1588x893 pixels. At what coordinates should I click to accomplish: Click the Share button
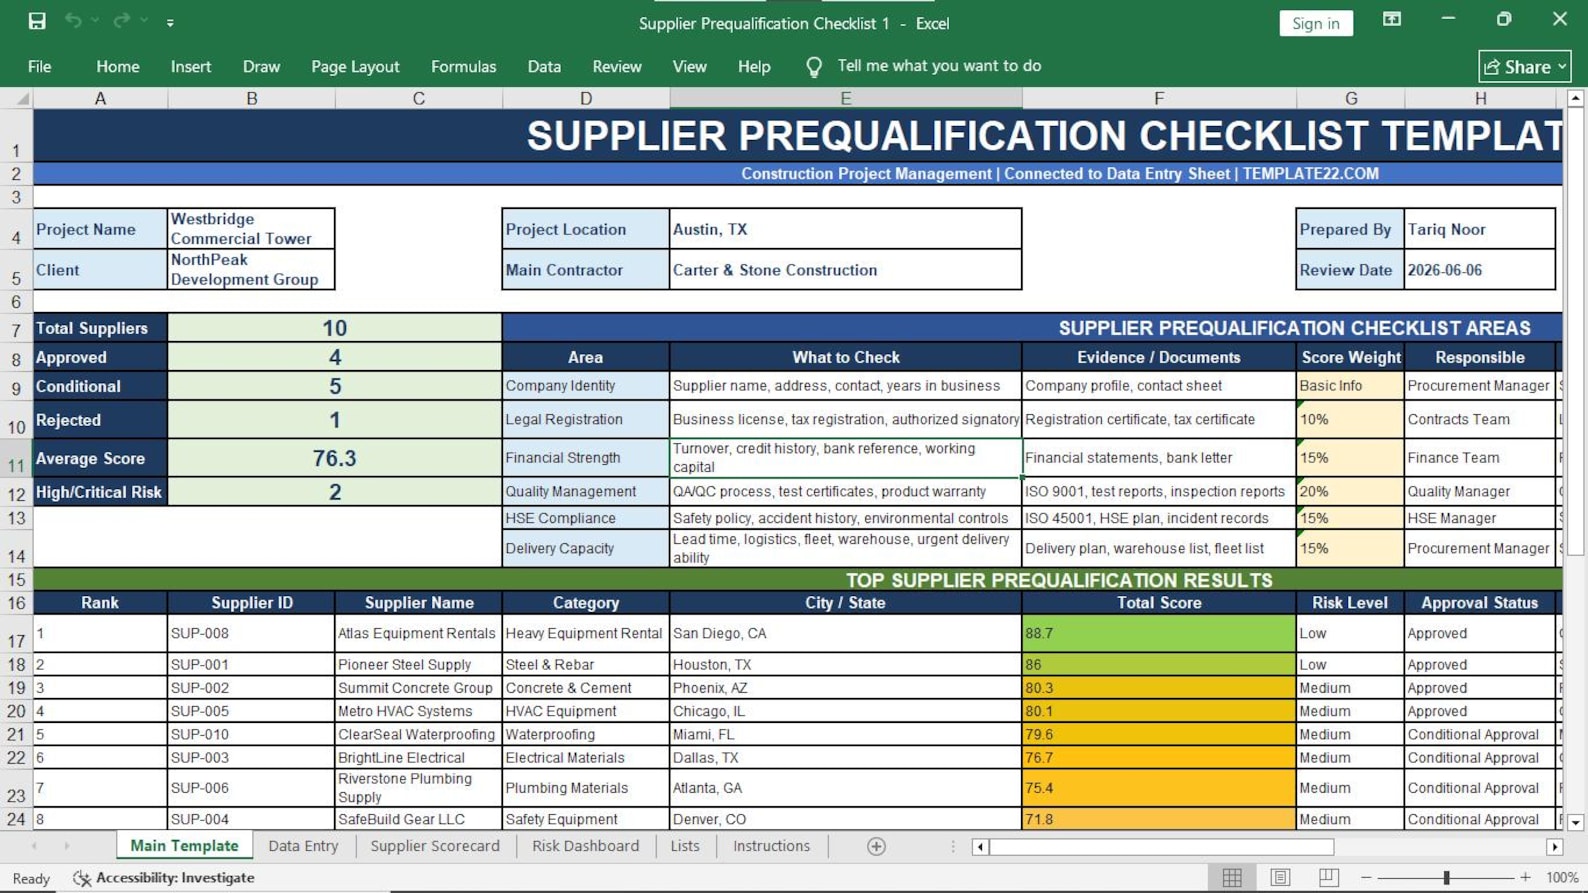click(x=1524, y=66)
